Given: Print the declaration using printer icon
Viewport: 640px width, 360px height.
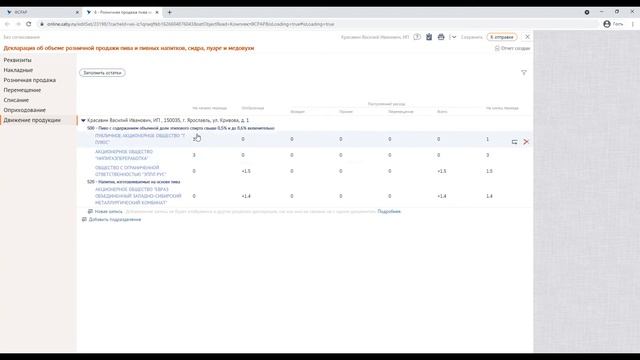Looking at the screenshot, I should (x=441, y=37).
